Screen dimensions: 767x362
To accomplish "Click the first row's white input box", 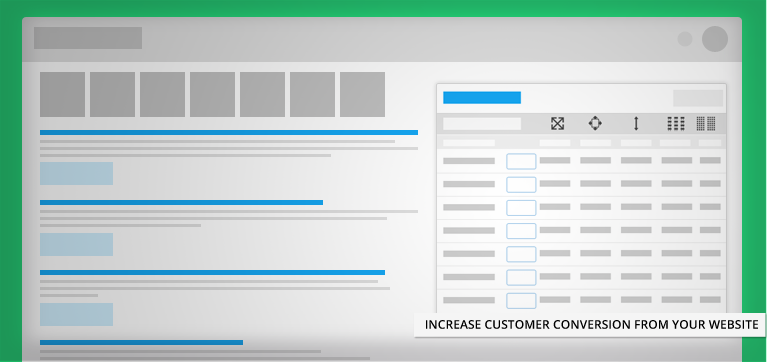I will (x=521, y=161).
